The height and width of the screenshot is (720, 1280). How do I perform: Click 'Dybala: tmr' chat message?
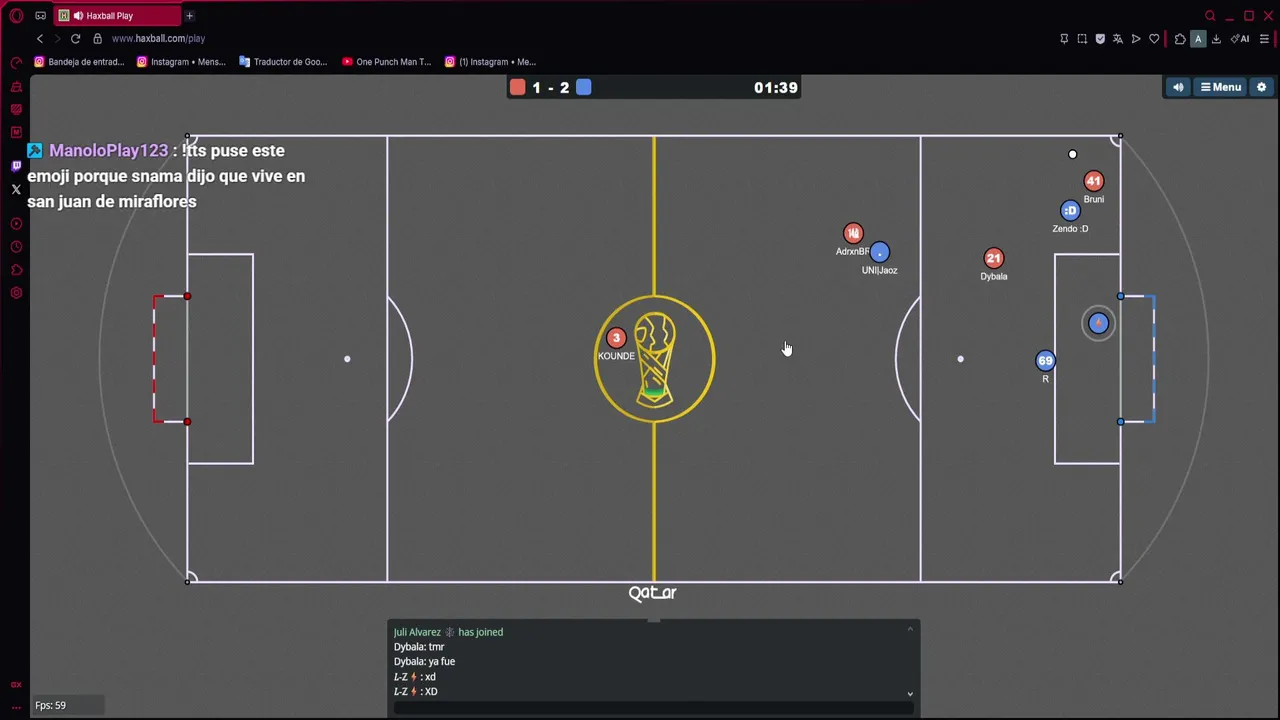click(x=418, y=647)
